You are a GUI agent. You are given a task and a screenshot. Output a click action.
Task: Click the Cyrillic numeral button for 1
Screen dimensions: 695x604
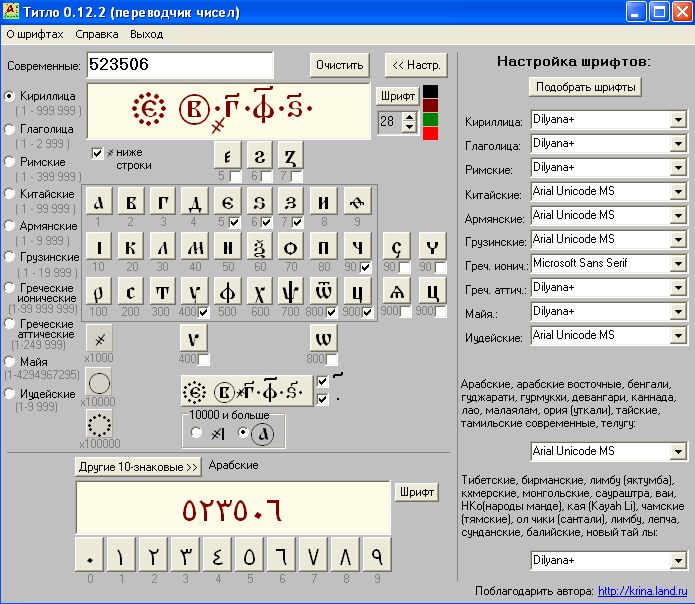[99, 201]
